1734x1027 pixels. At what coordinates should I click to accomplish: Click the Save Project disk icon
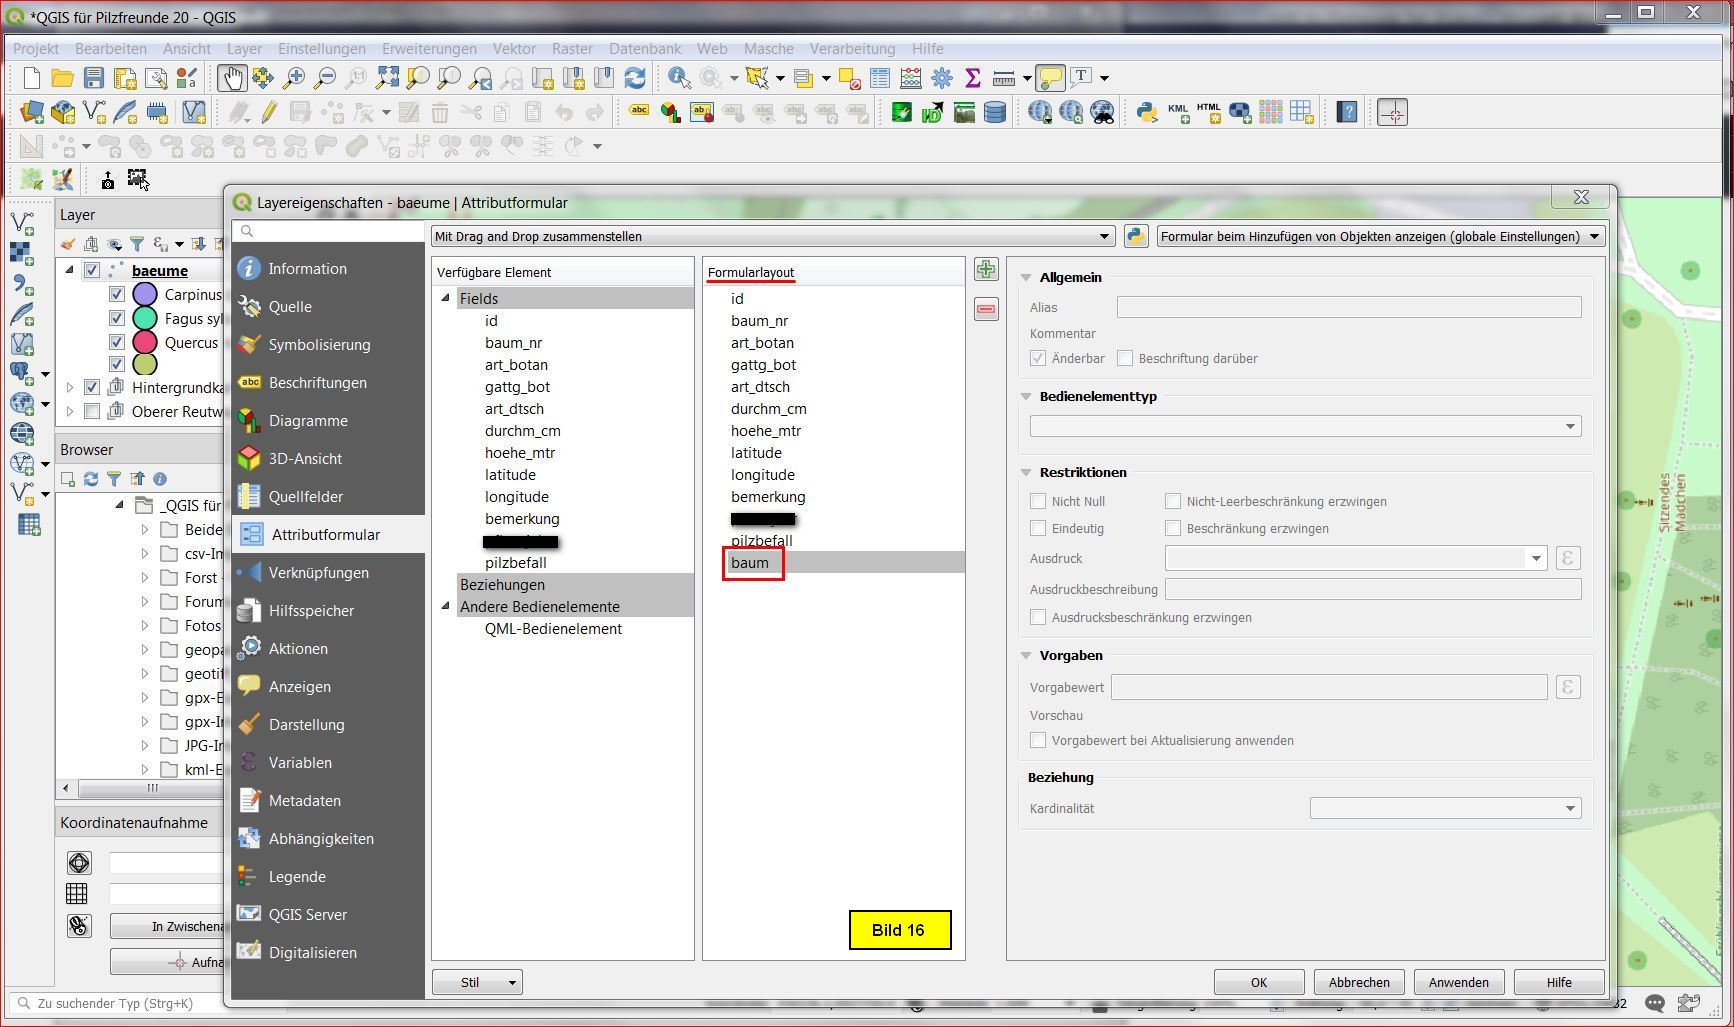(x=94, y=78)
